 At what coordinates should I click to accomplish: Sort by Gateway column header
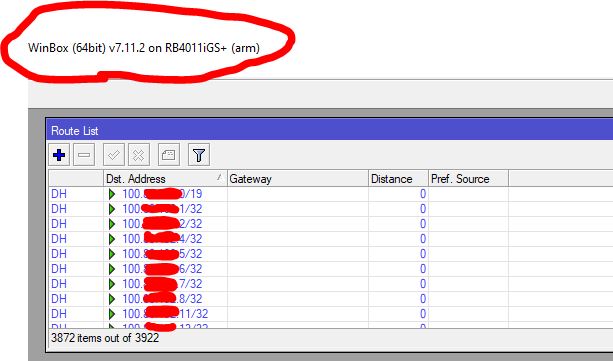coord(298,179)
